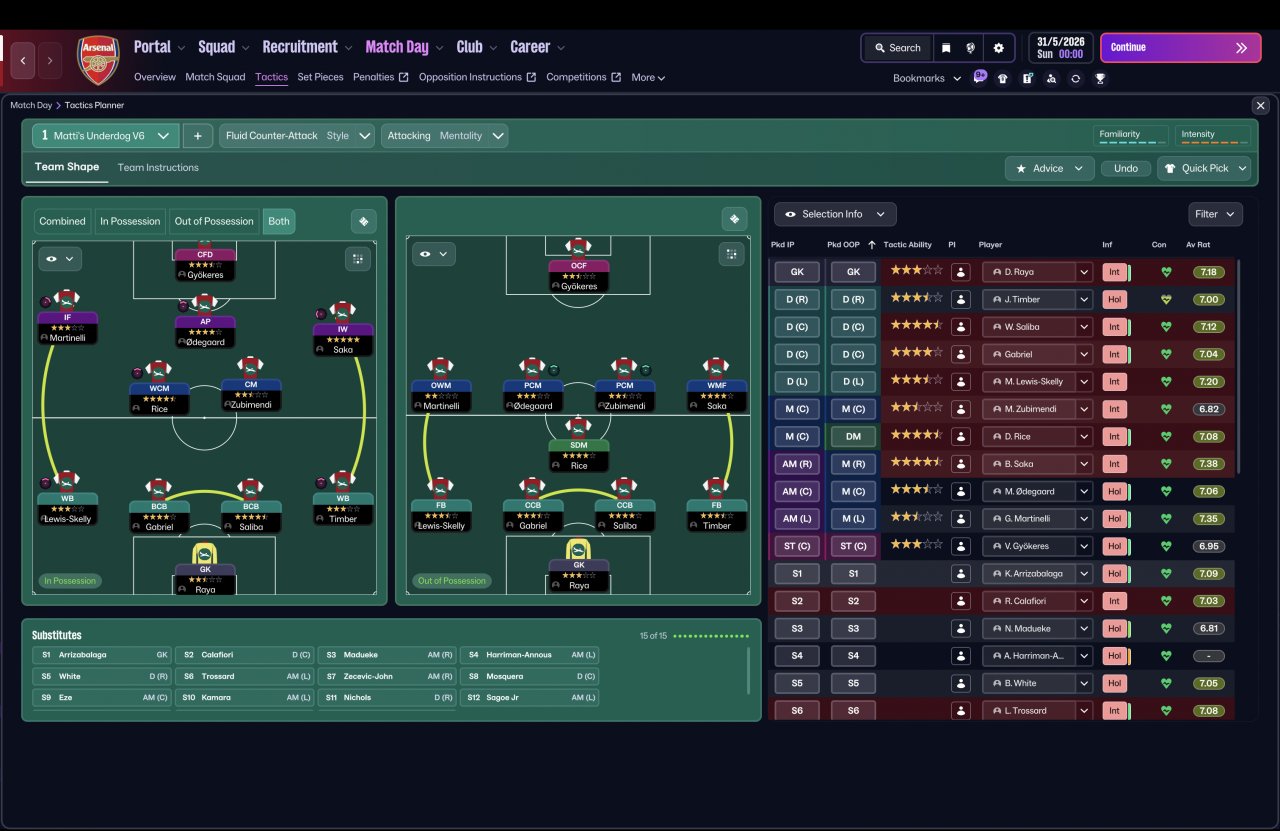Select Rice SDM shirt on Out of Possession pitch
The width and height of the screenshot is (1280, 831).
[x=578, y=427]
